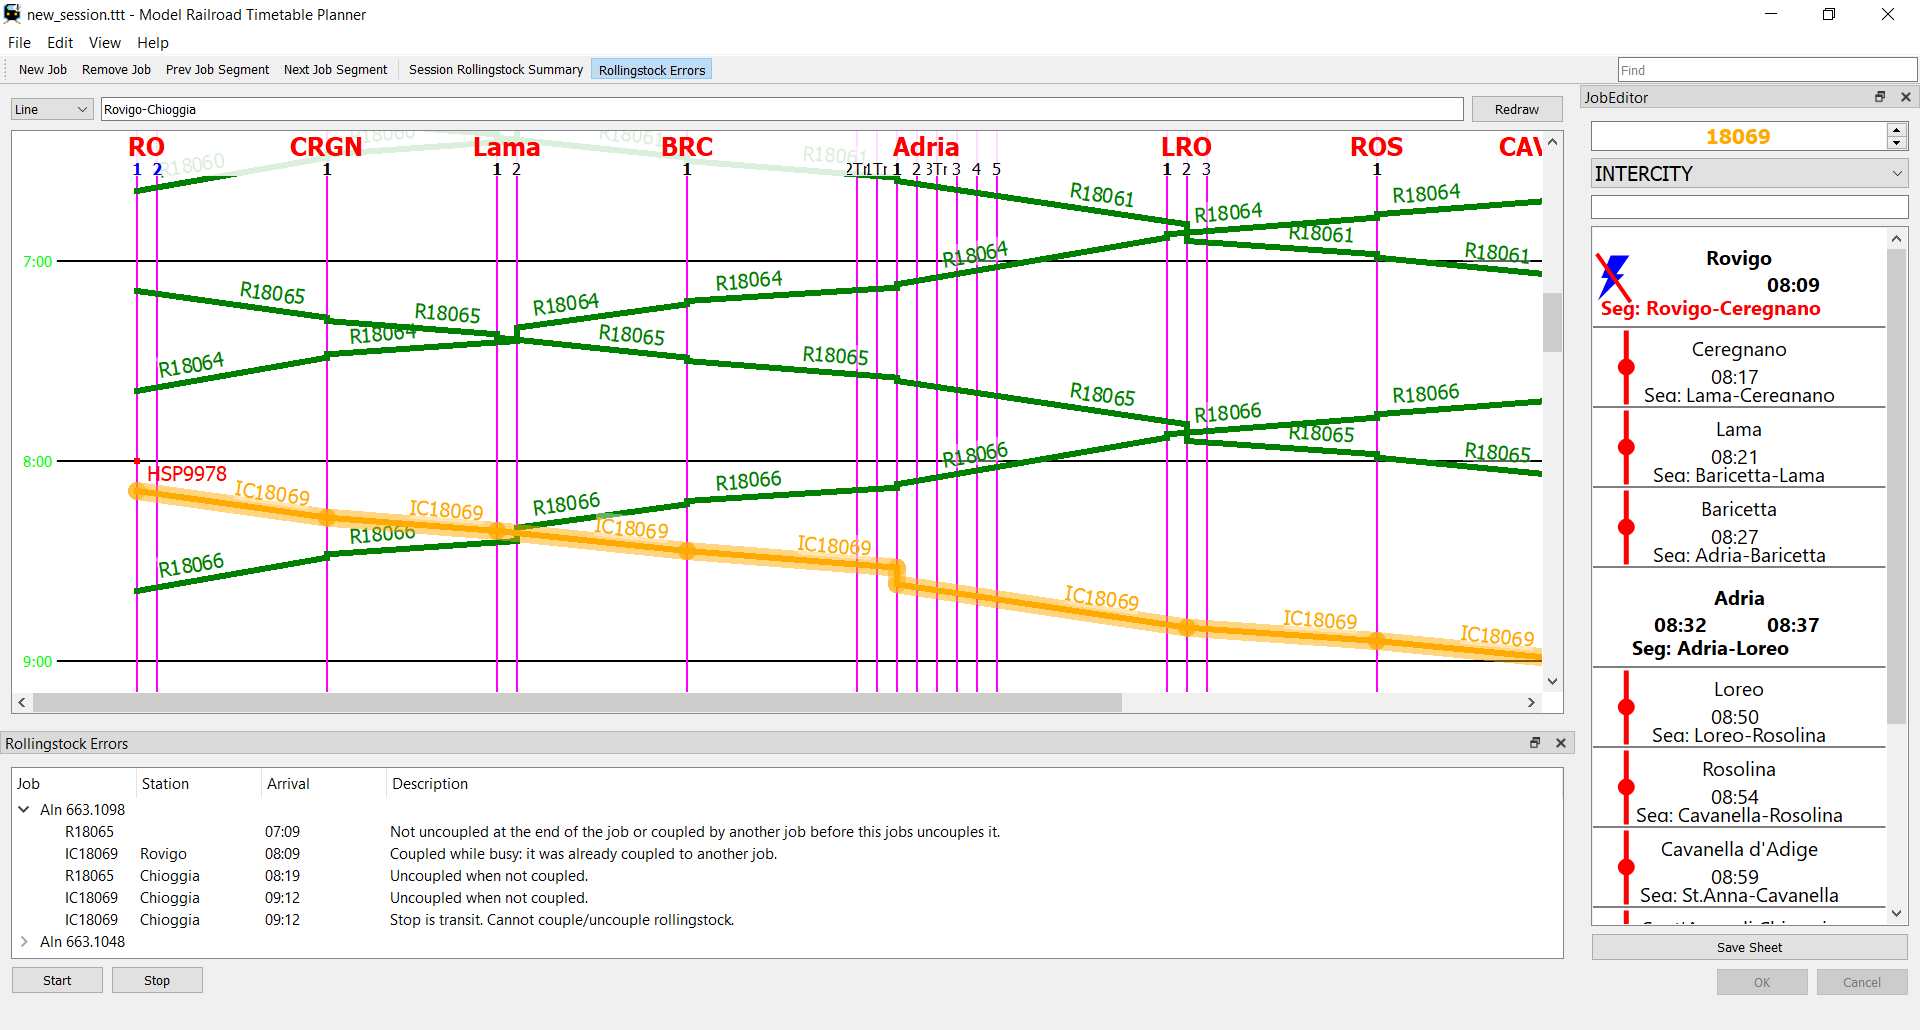The height and width of the screenshot is (1030, 1920).
Task: Click the Rovigo-Chioggia line name field
Action: point(782,109)
